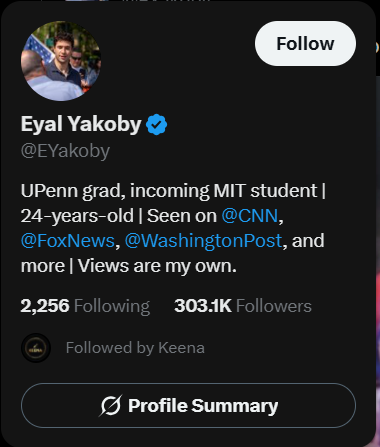Visit the @FoxNews mention in the bio

click(x=68, y=241)
